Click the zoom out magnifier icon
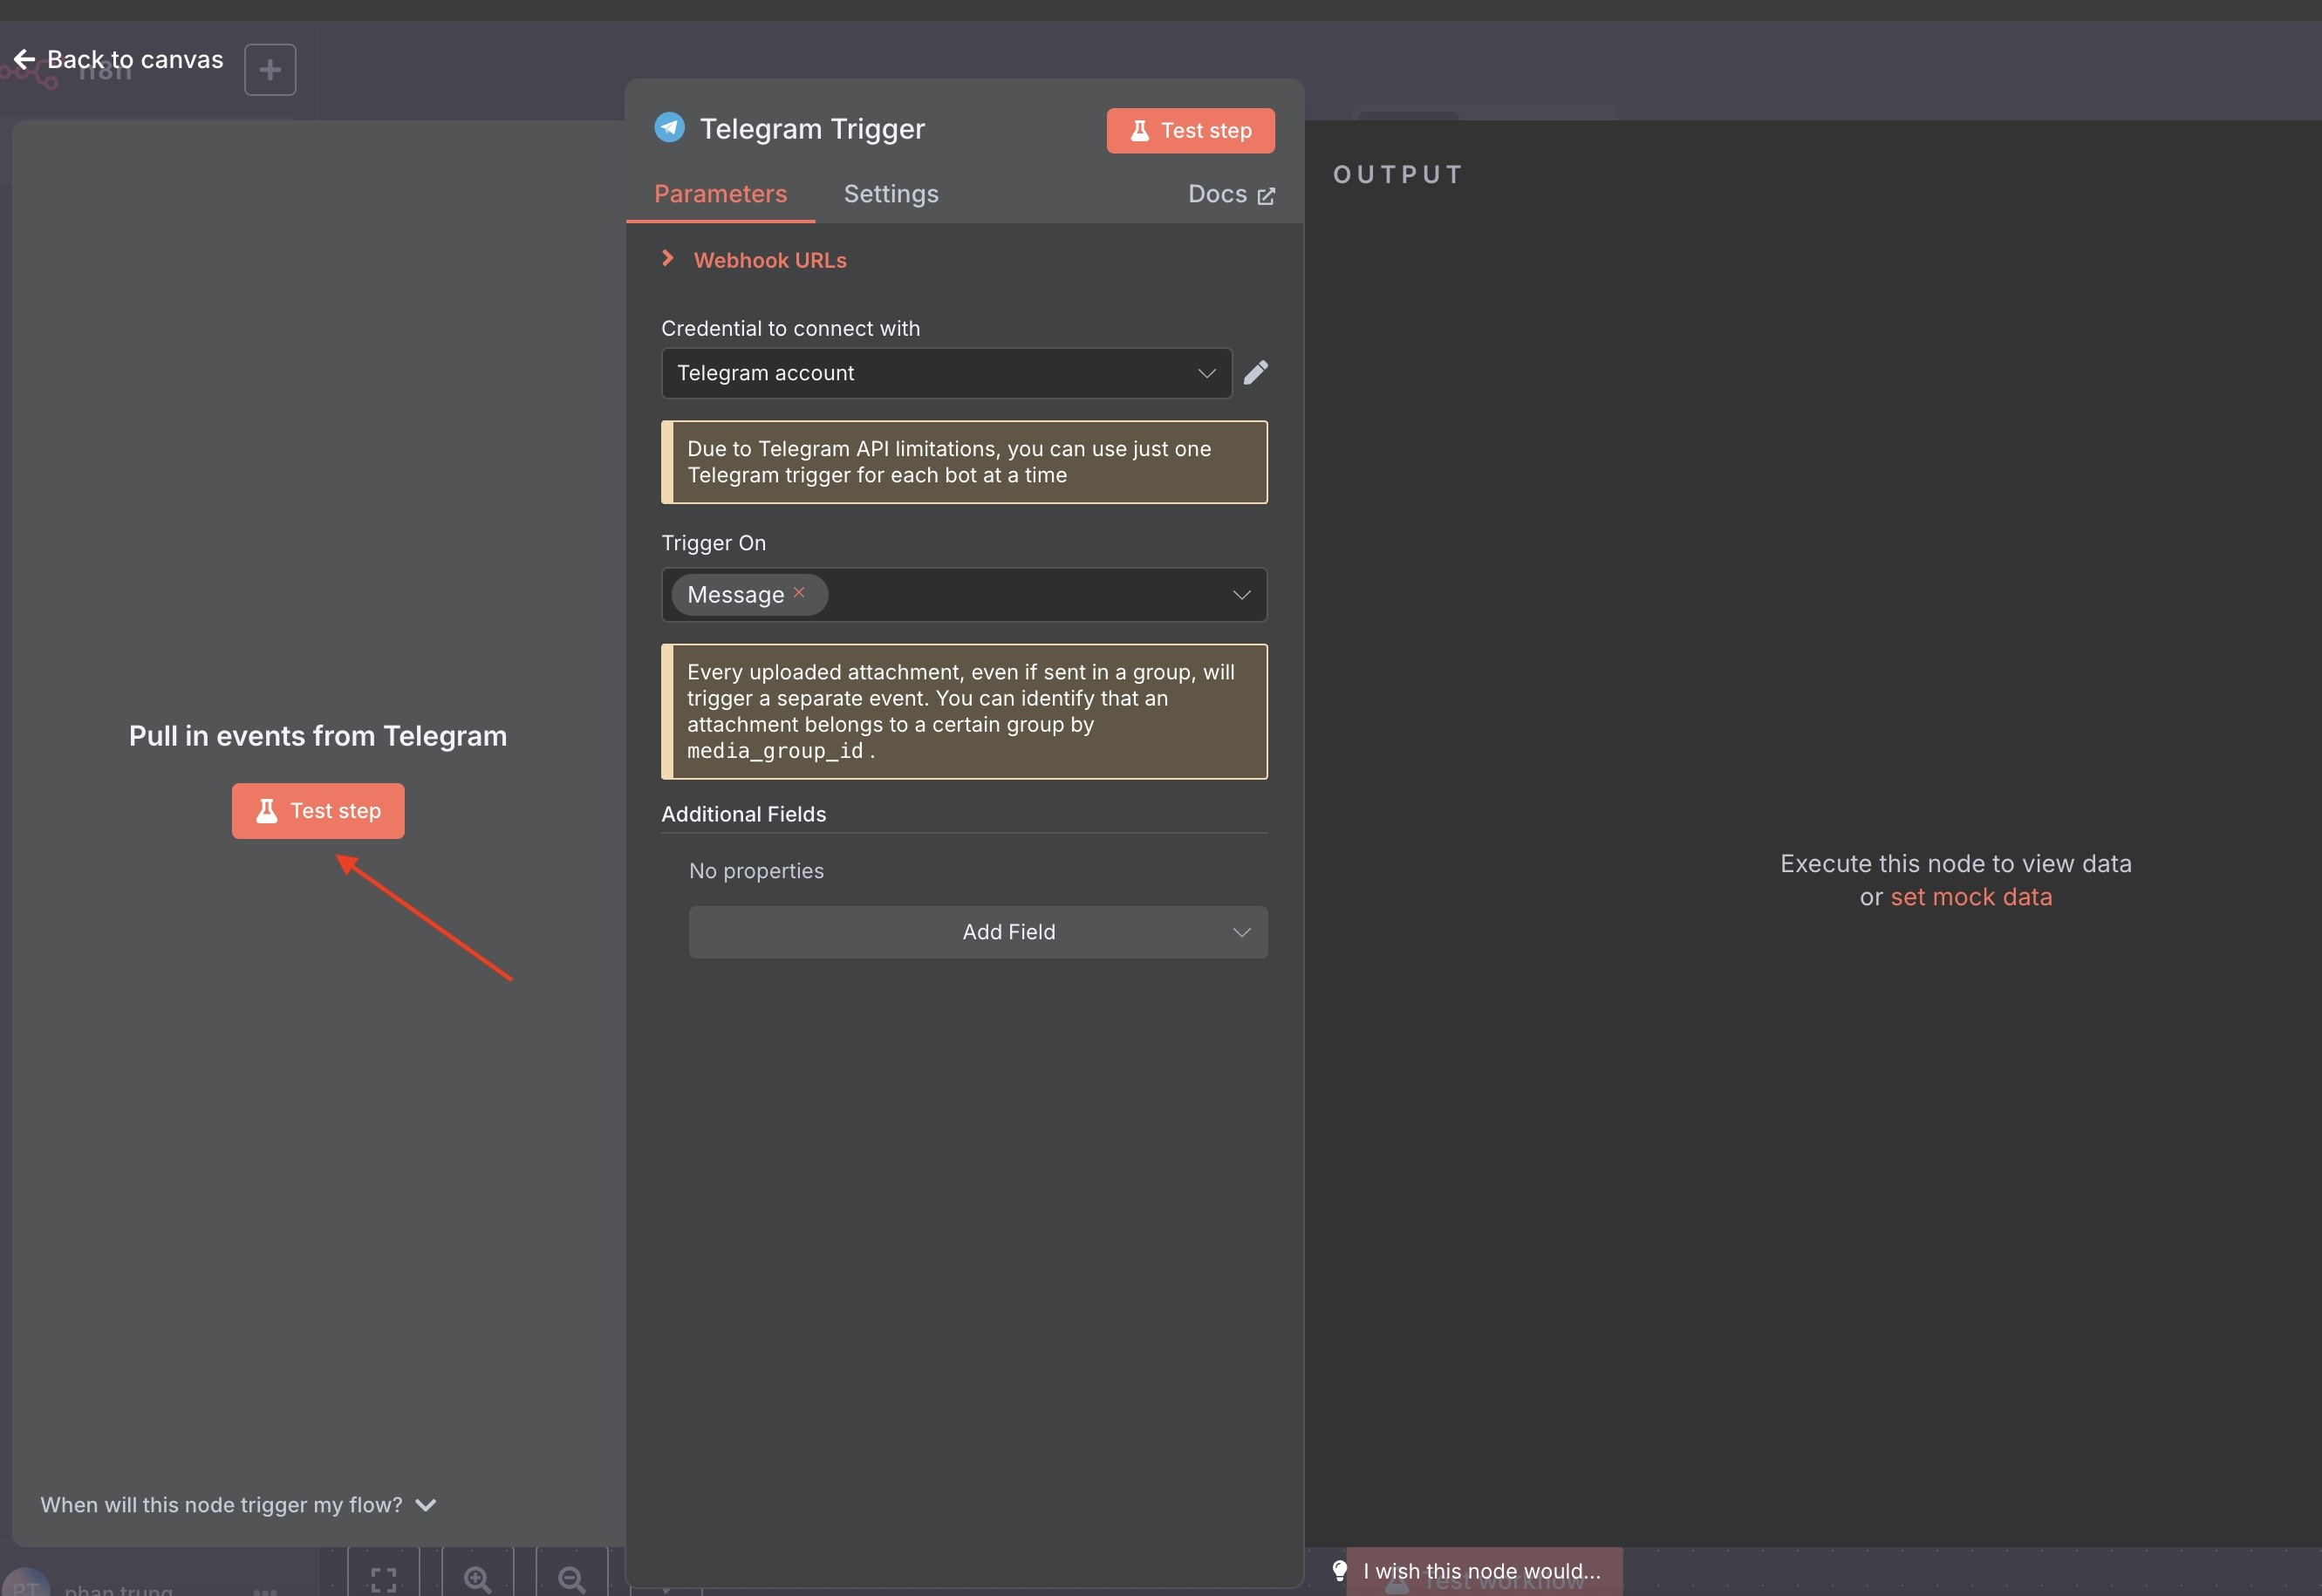The image size is (2322, 1596). click(x=572, y=1579)
